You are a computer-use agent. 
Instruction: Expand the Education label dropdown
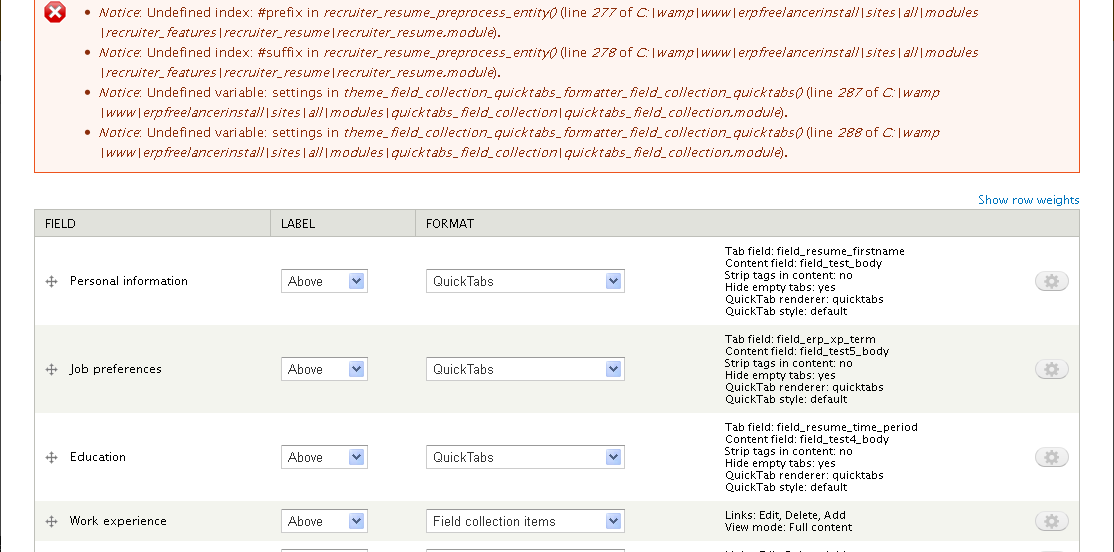324,458
